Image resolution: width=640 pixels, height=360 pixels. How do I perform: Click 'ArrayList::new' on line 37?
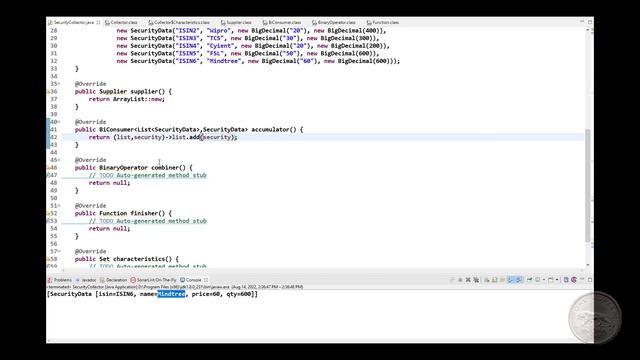pos(139,99)
